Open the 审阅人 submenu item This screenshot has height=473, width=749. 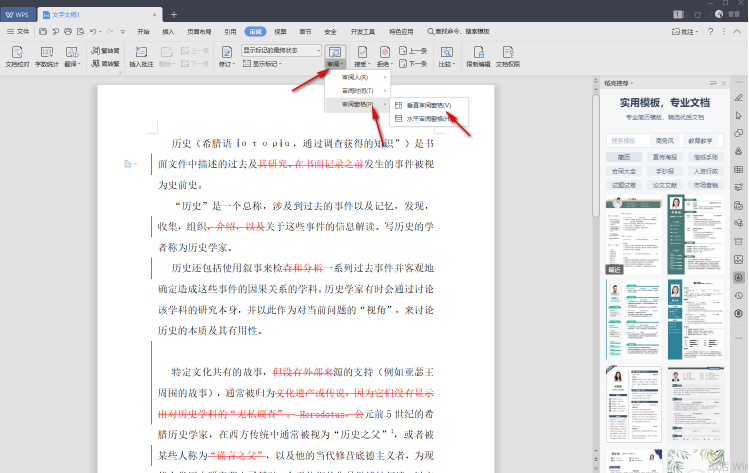[356, 77]
